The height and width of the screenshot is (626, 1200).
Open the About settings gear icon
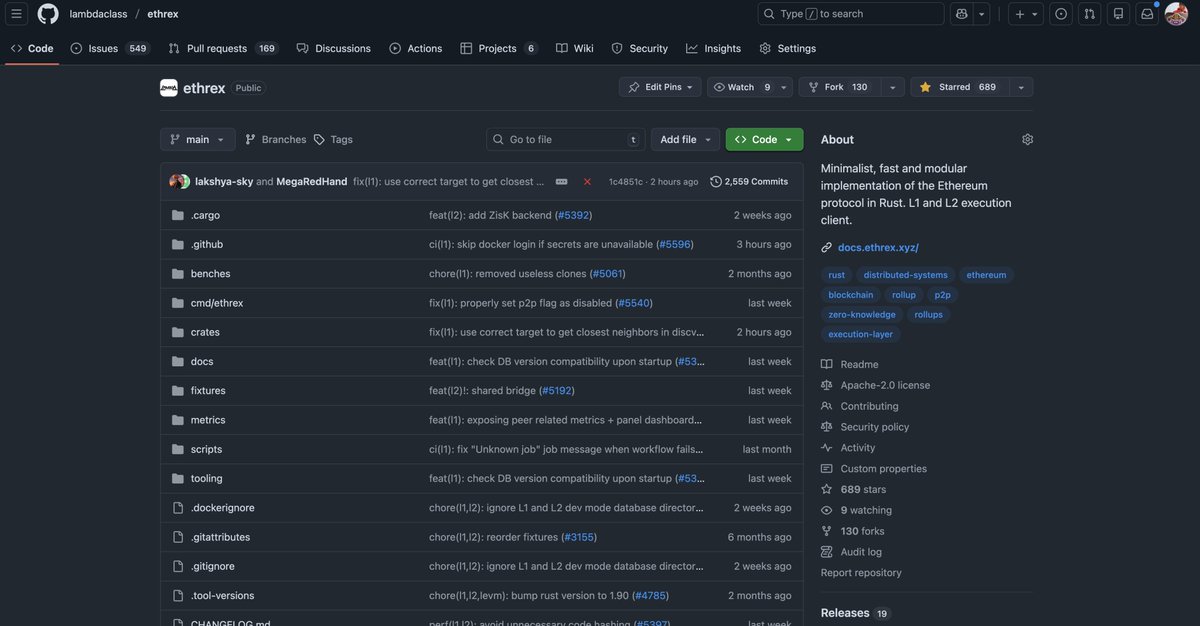(1027, 139)
